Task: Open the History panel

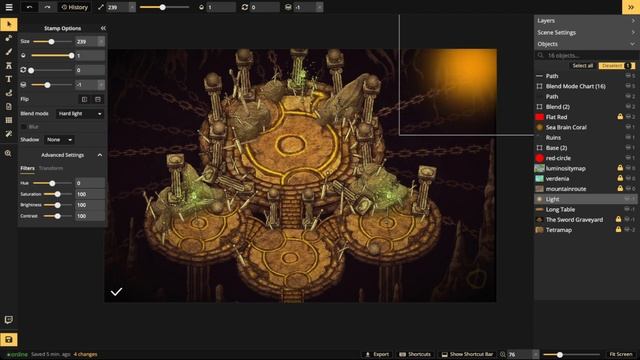Action: (x=74, y=7)
